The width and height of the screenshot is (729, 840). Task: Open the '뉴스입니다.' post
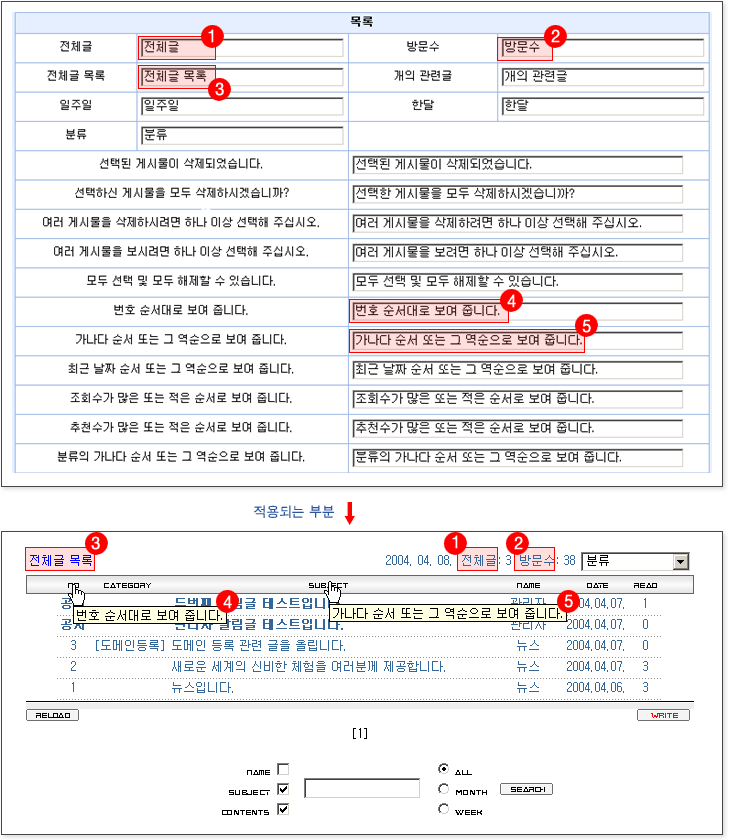[202, 688]
